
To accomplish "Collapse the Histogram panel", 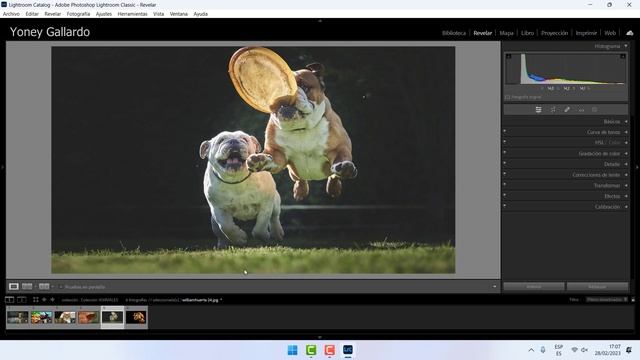I will point(626,46).
